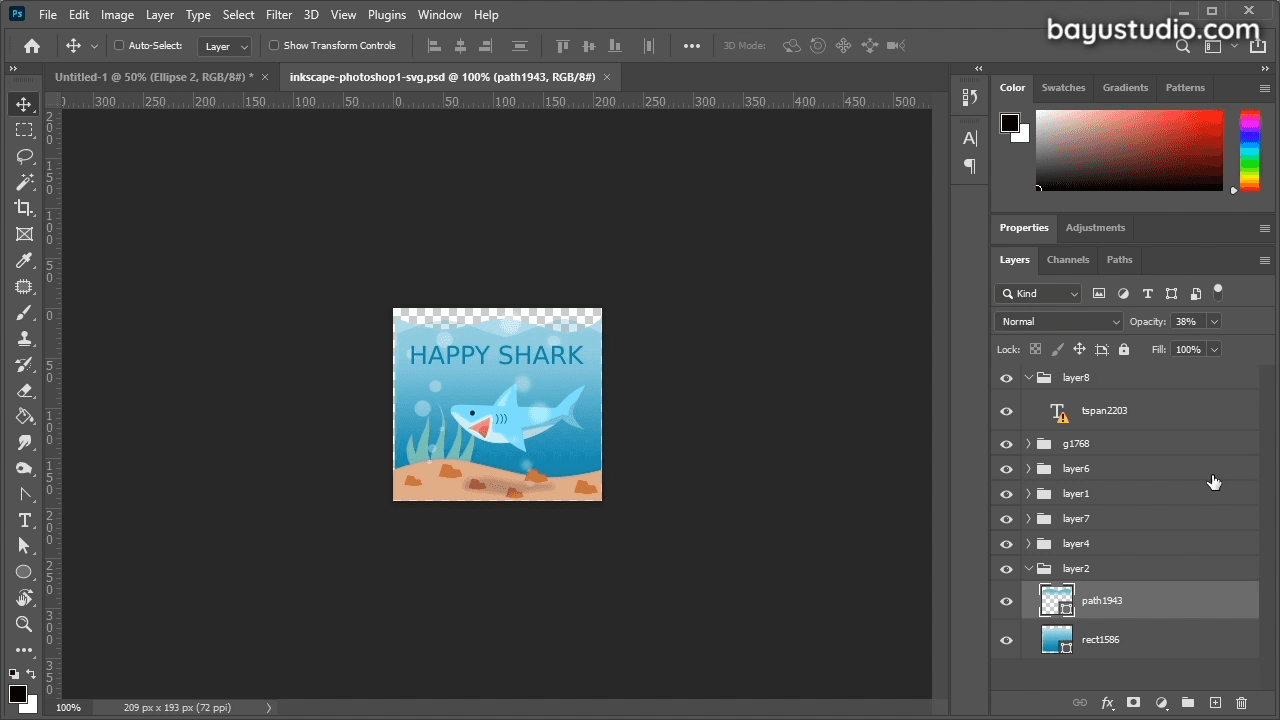The height and width of the screenshot is (720, 1280).
Task: Open the Filter menu
Action: point(279,15)
